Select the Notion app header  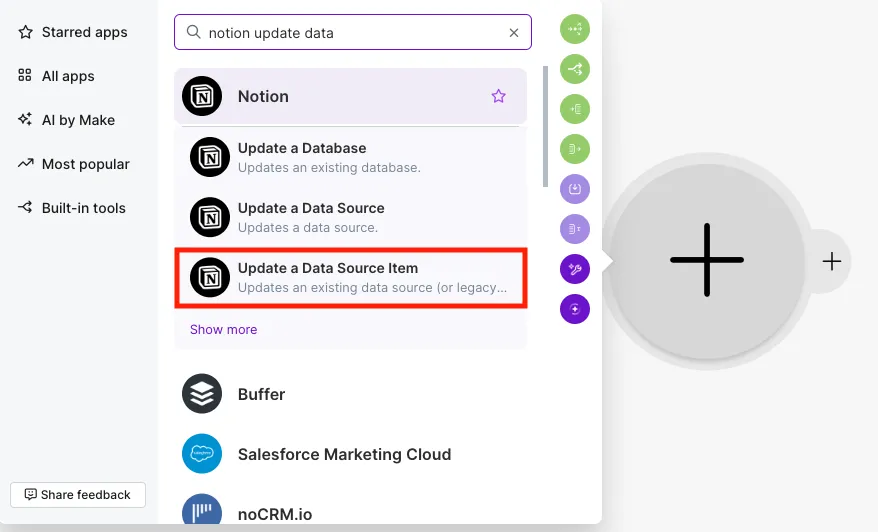pyautogui.click(x=351, y=96)
